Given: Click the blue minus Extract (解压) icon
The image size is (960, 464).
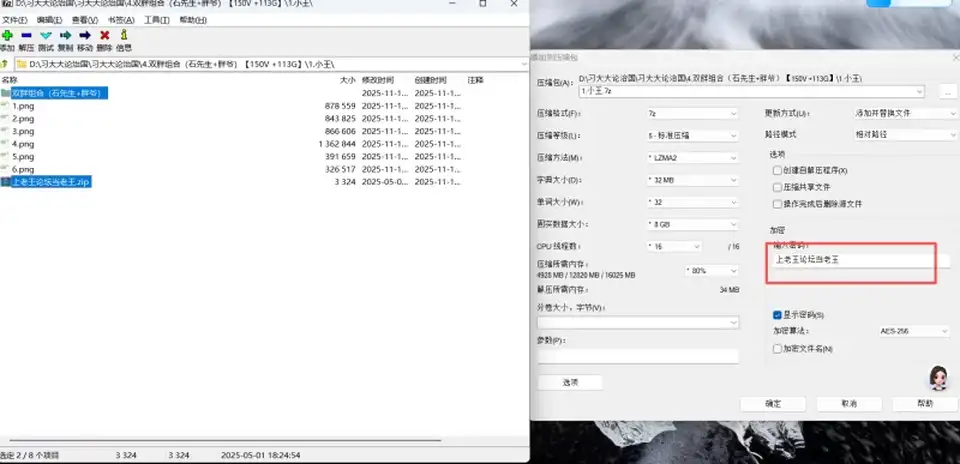Looking at the screenshot, I should (x=26, y=36).
